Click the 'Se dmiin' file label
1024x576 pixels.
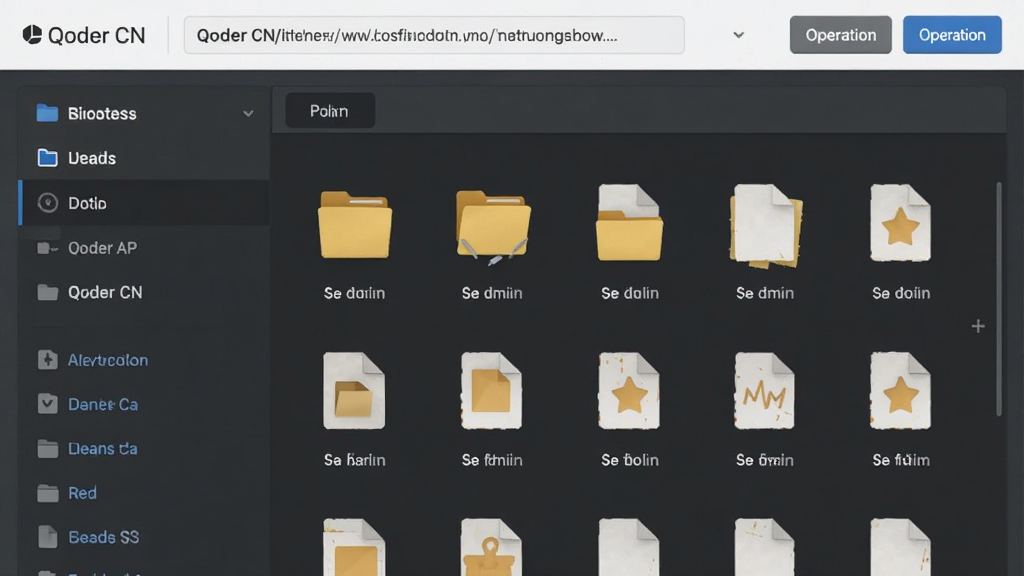tap(492, 293)
